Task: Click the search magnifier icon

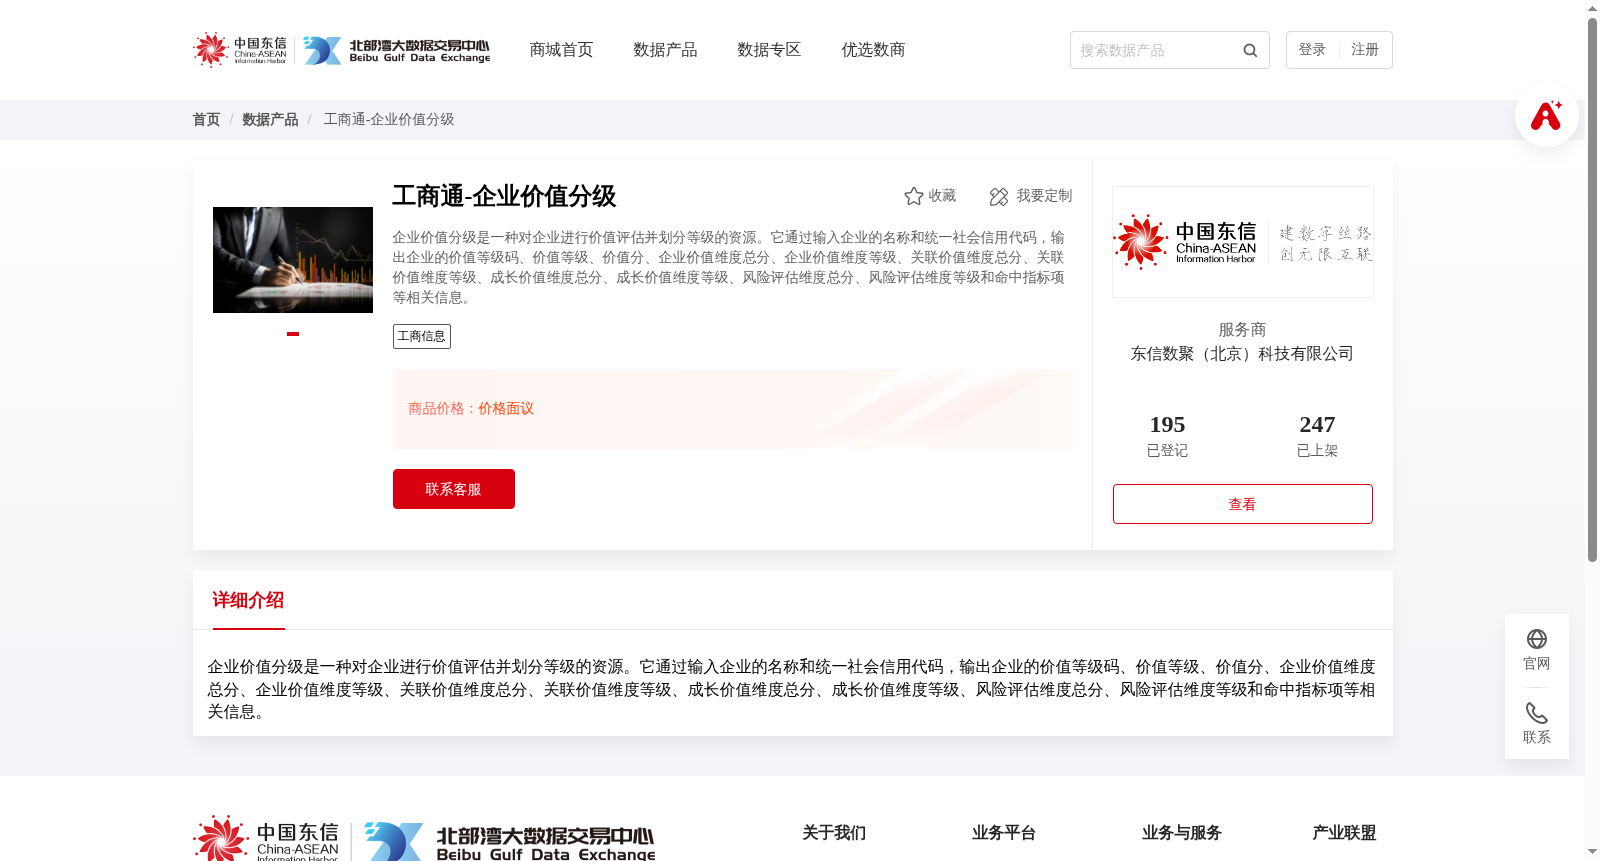Action: [x=1250, y=50]
